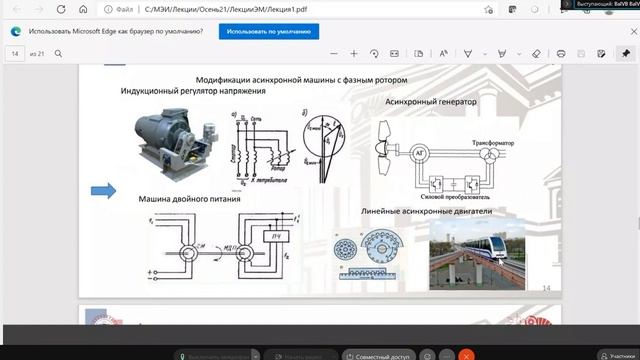Fit PDF page to width
The height and width of the screenshot is (360, 640).
(394, 53)
